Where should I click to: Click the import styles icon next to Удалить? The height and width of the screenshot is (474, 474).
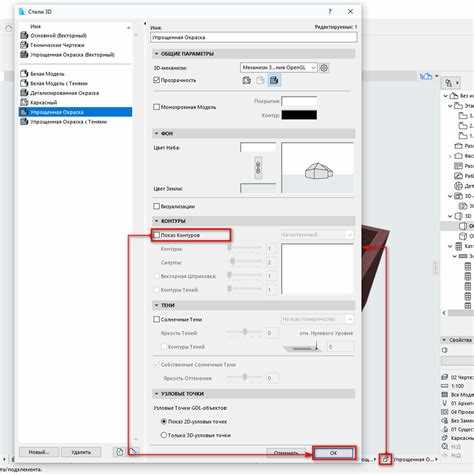(x=120, y=452)
